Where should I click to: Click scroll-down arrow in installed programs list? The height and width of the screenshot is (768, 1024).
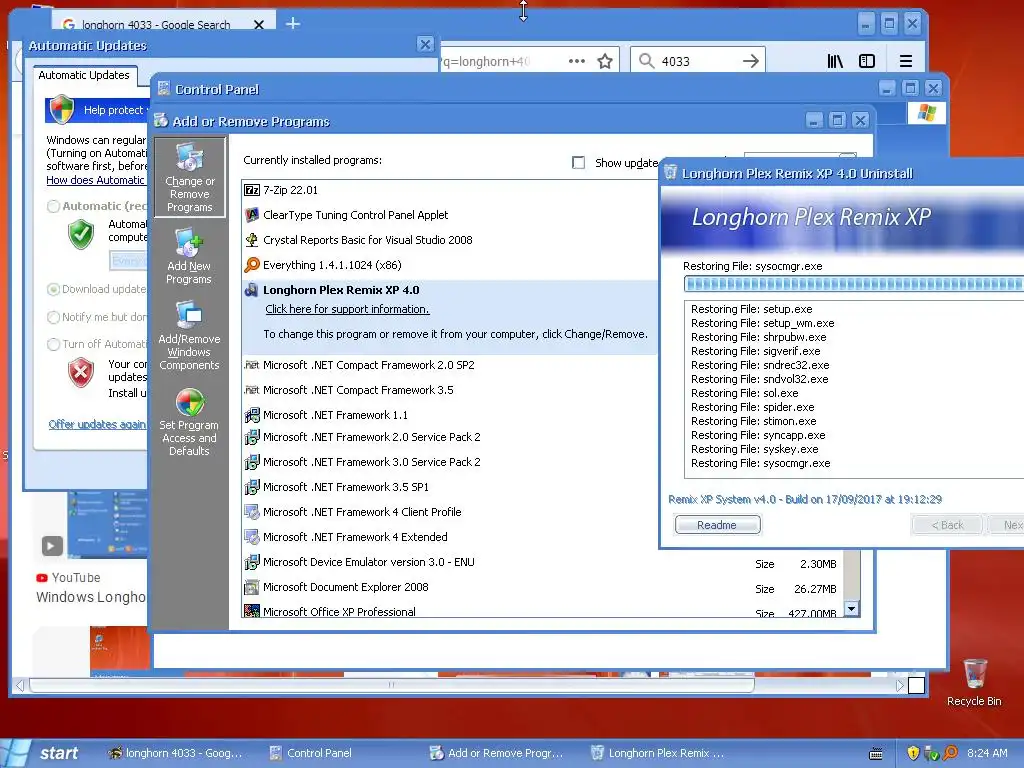pos(851,609)
